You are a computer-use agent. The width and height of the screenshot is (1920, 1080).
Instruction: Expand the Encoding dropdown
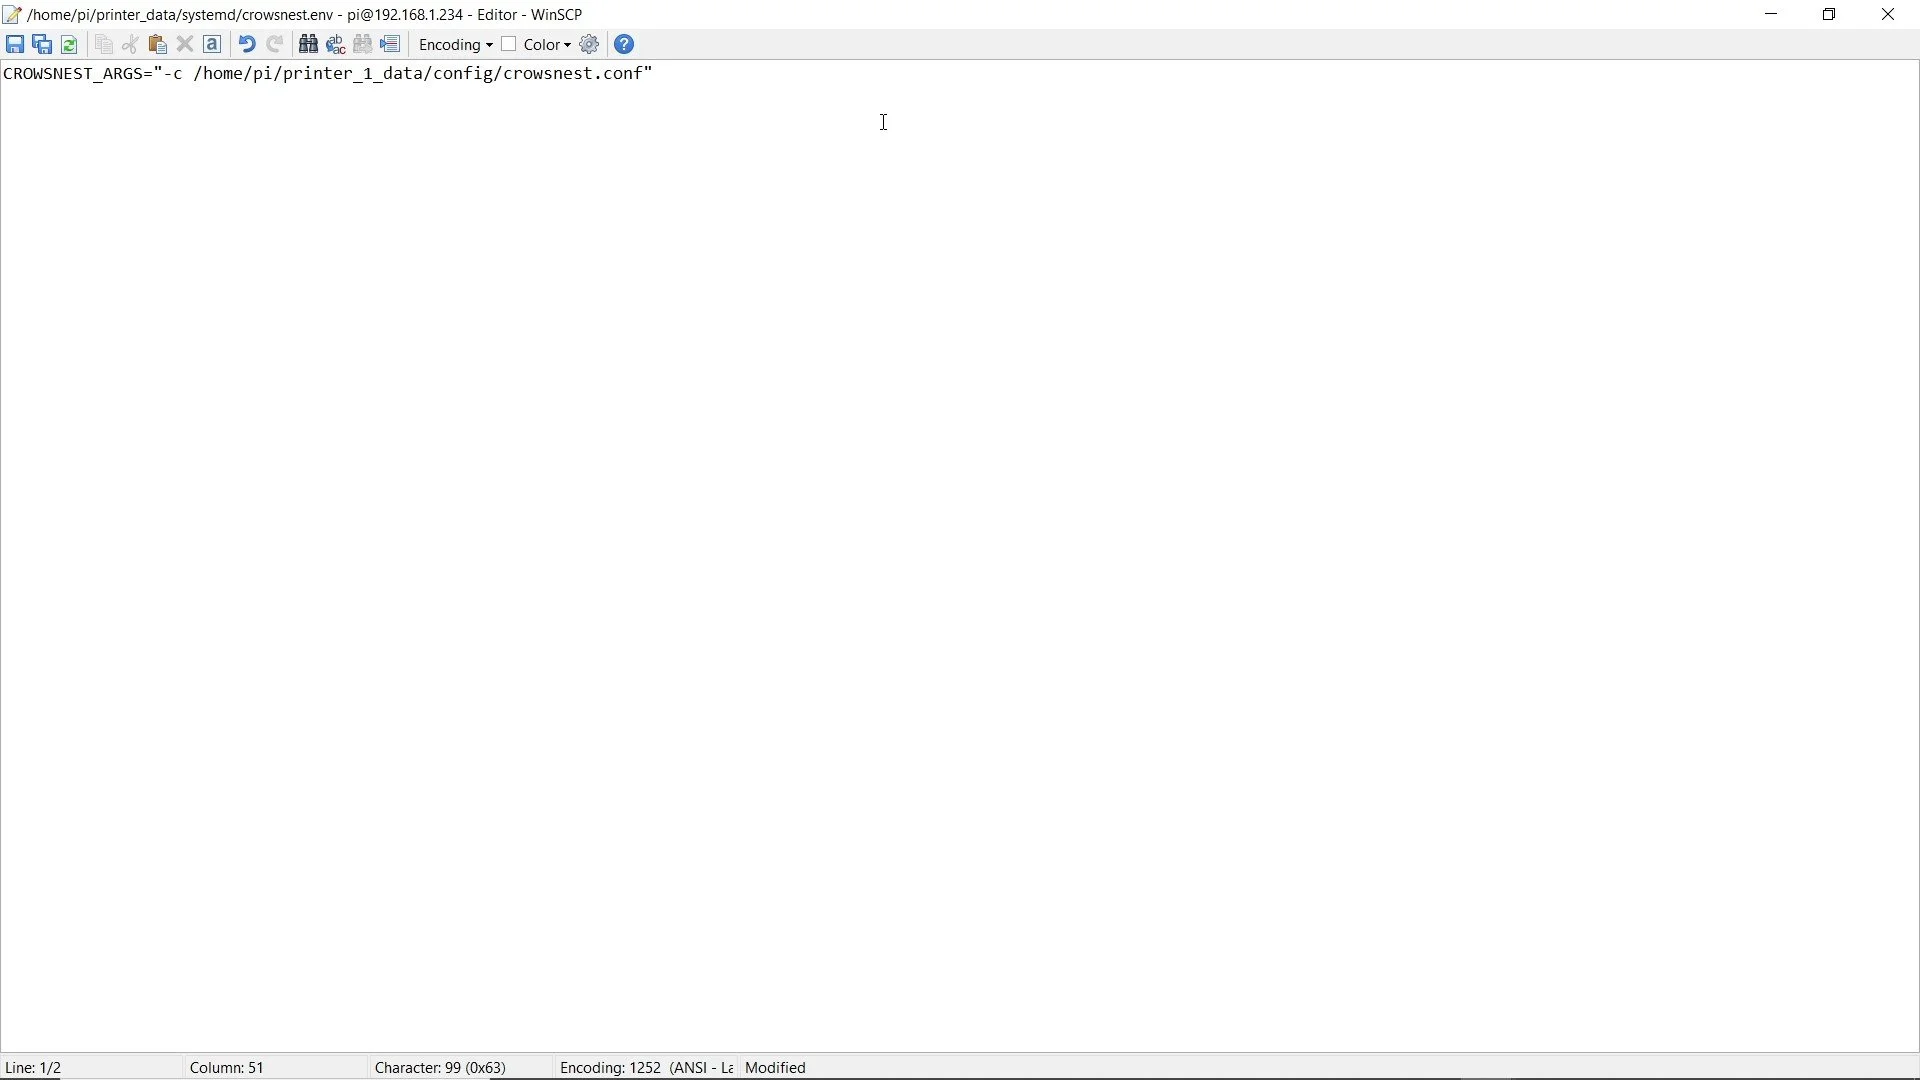tap(456, 45)
